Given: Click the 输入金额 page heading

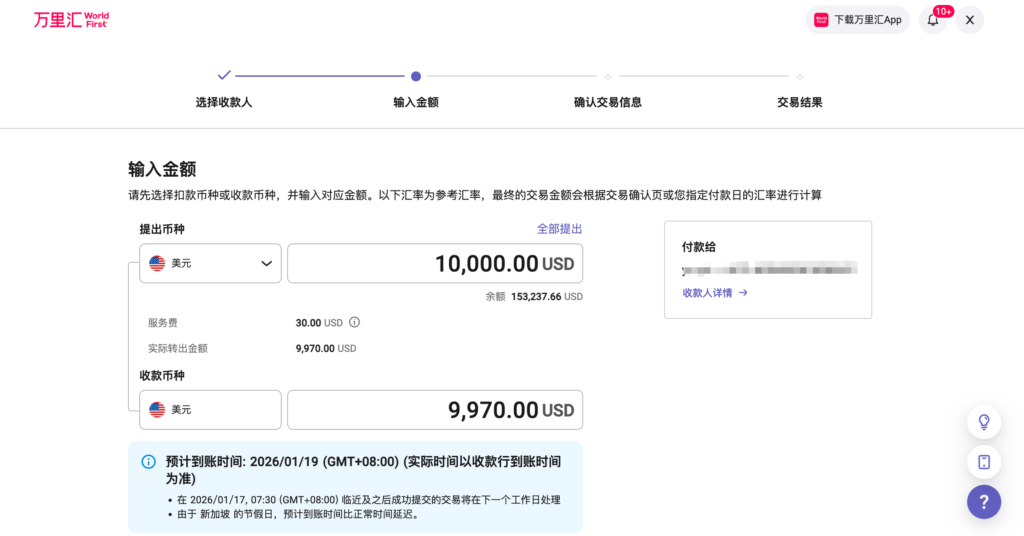Looking at the screenshot, I should click(162, 169).
